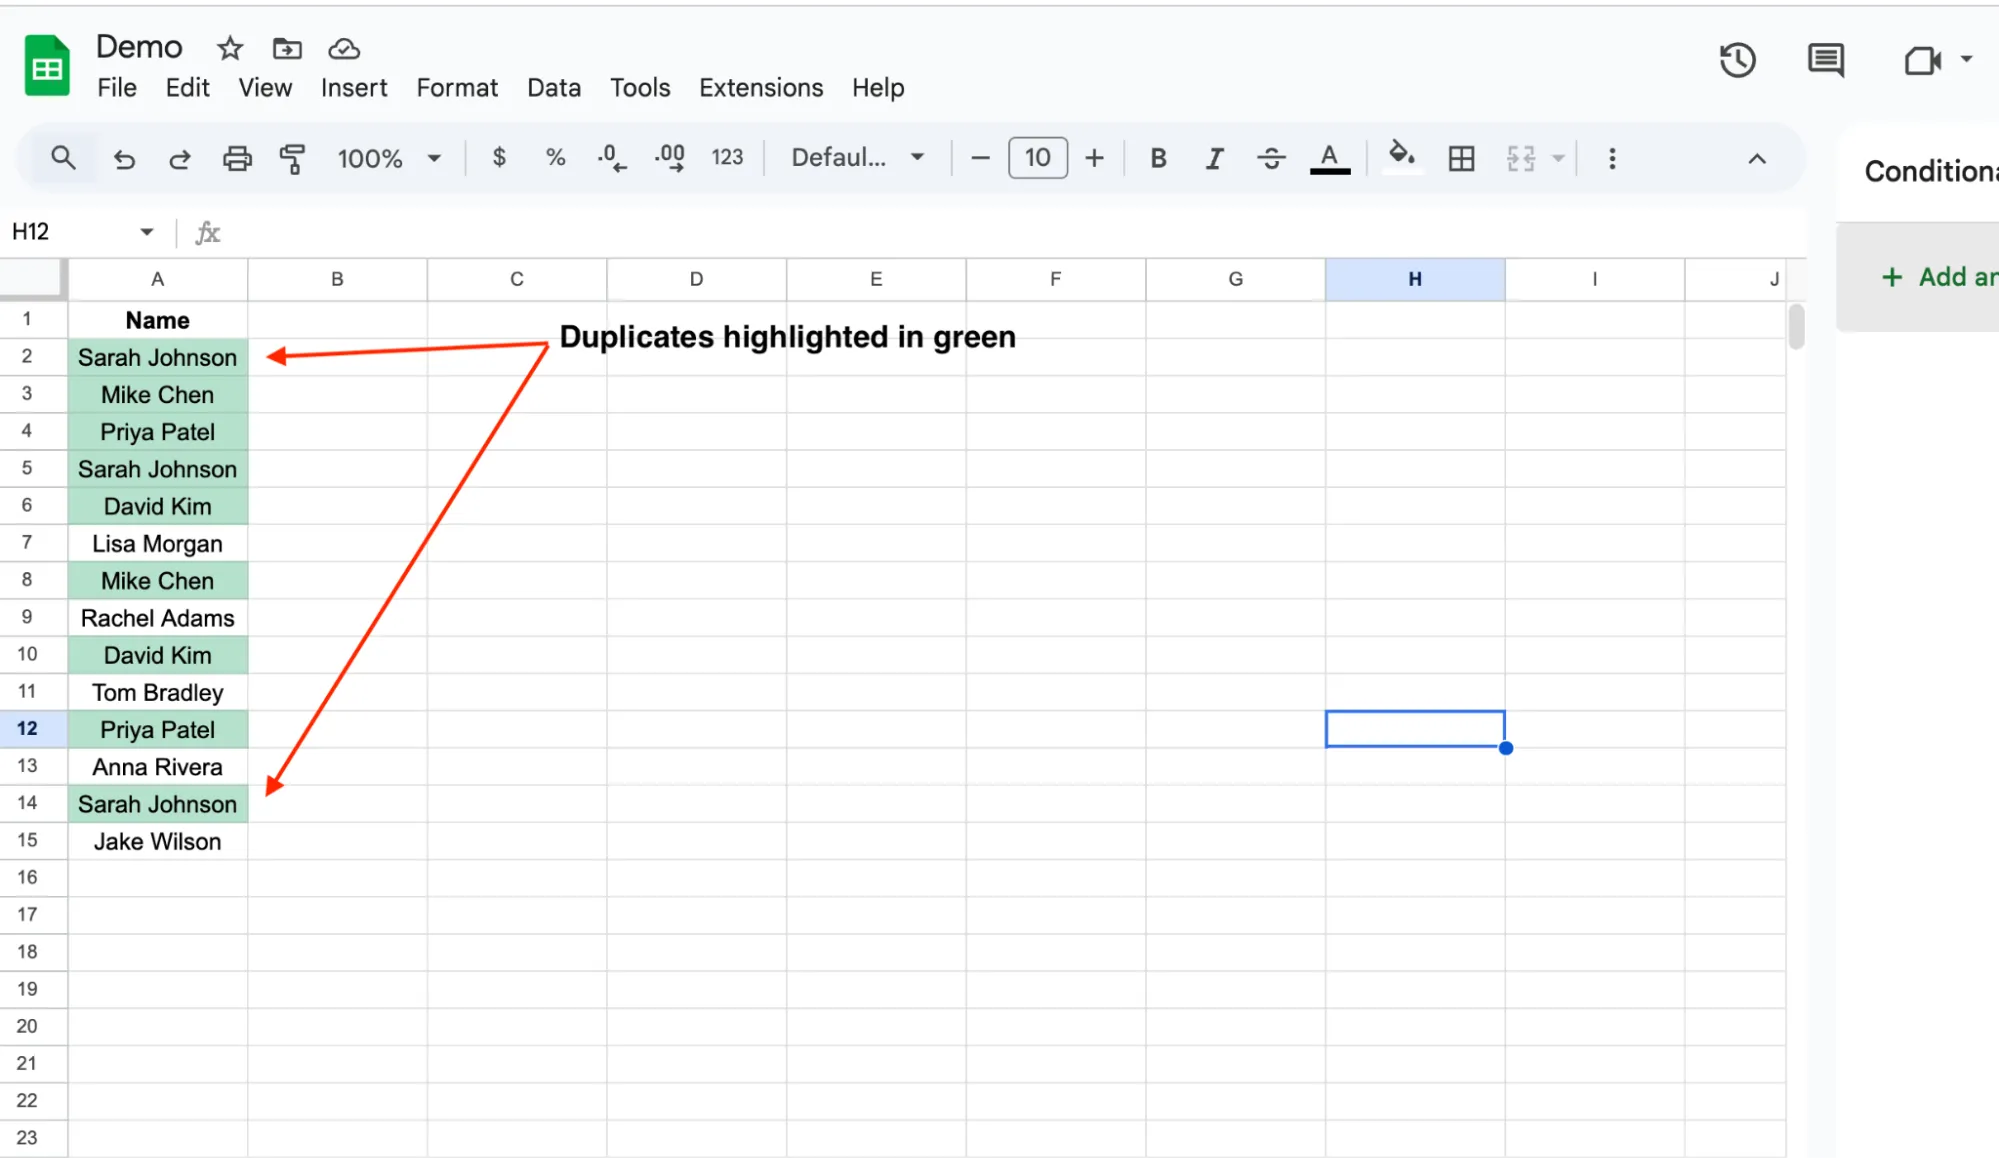Toggle bold formatting

[1157, 157]
